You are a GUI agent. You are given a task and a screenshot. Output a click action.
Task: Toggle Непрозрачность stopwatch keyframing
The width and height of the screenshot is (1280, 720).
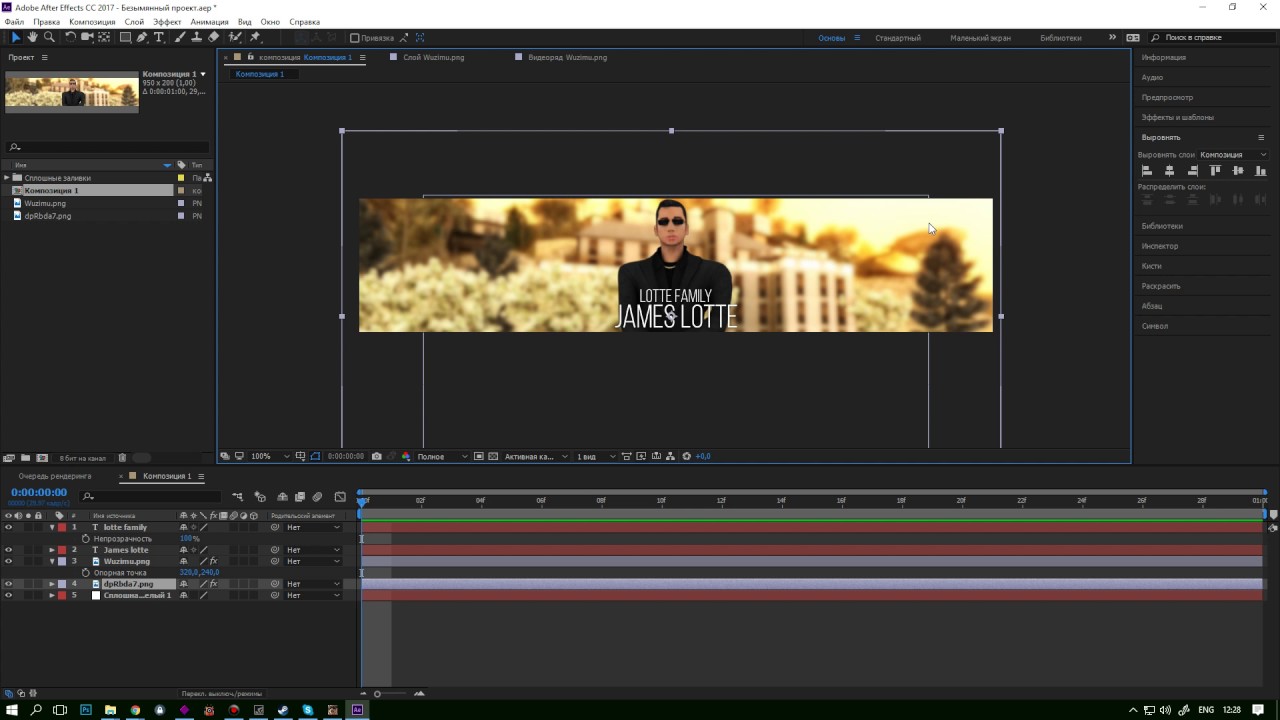tap(86, 539)
